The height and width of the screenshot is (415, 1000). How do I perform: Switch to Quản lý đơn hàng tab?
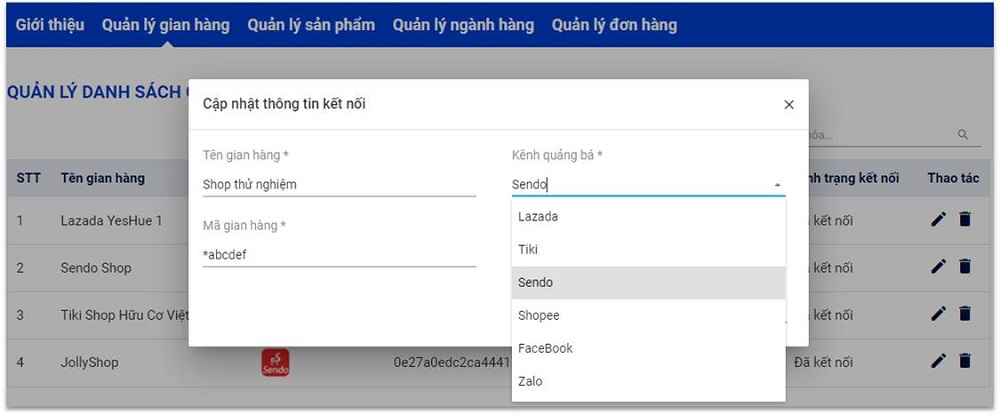point(614,25)
